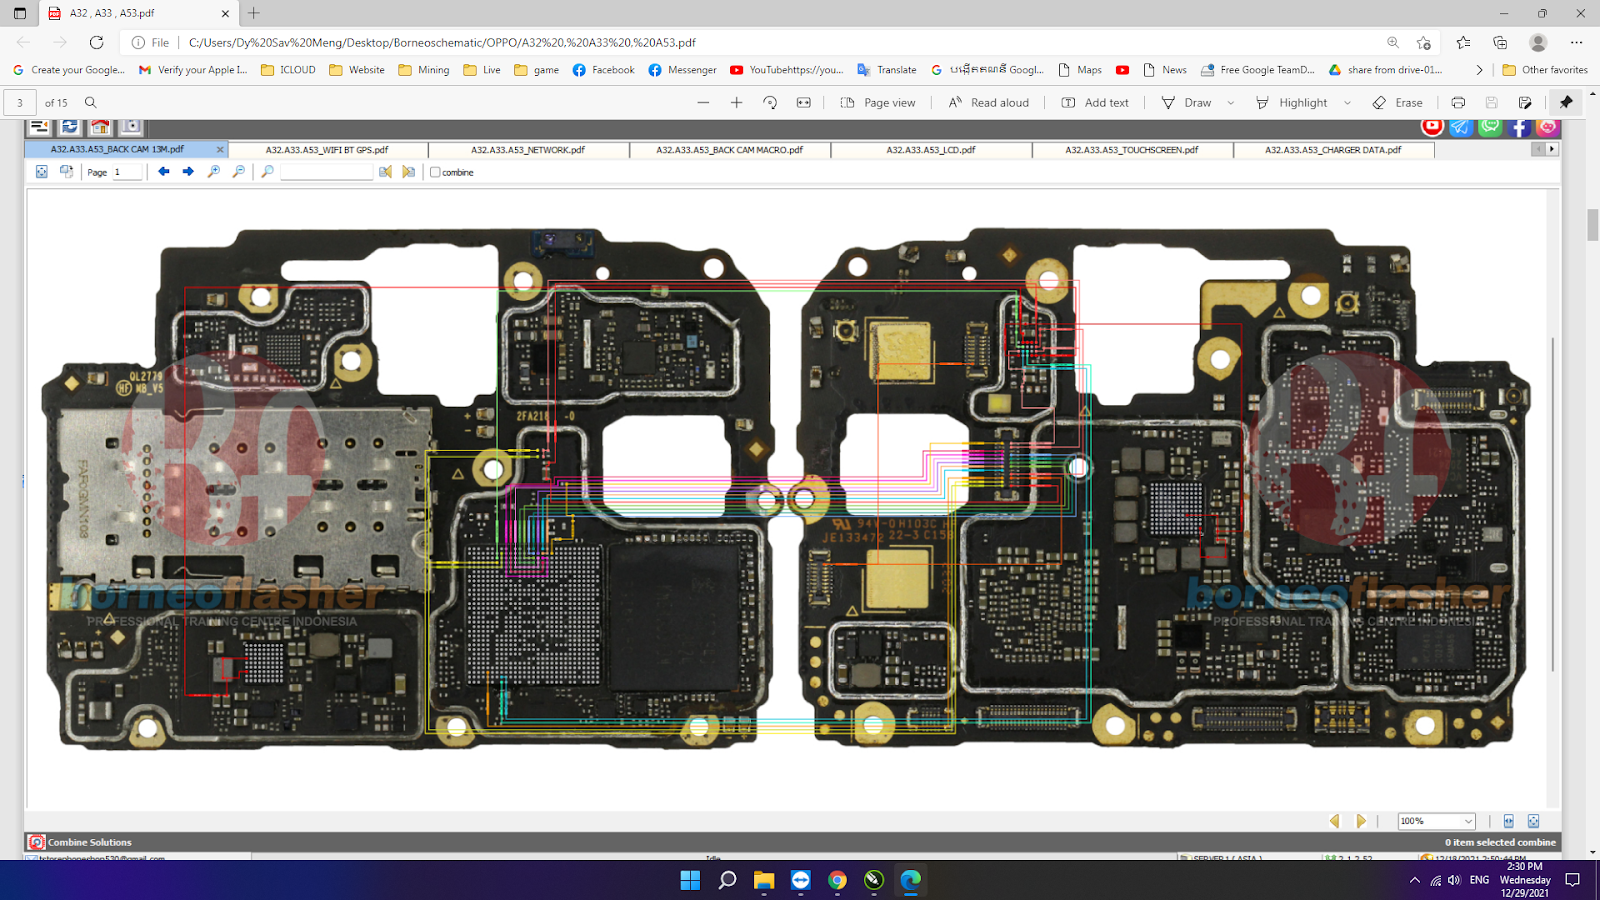Image resolution: width=1600 pixels, height=900 pixels.
Task: Unpin the PDF toolbar
Action: pyautogui.click(x=1566, y=103)
